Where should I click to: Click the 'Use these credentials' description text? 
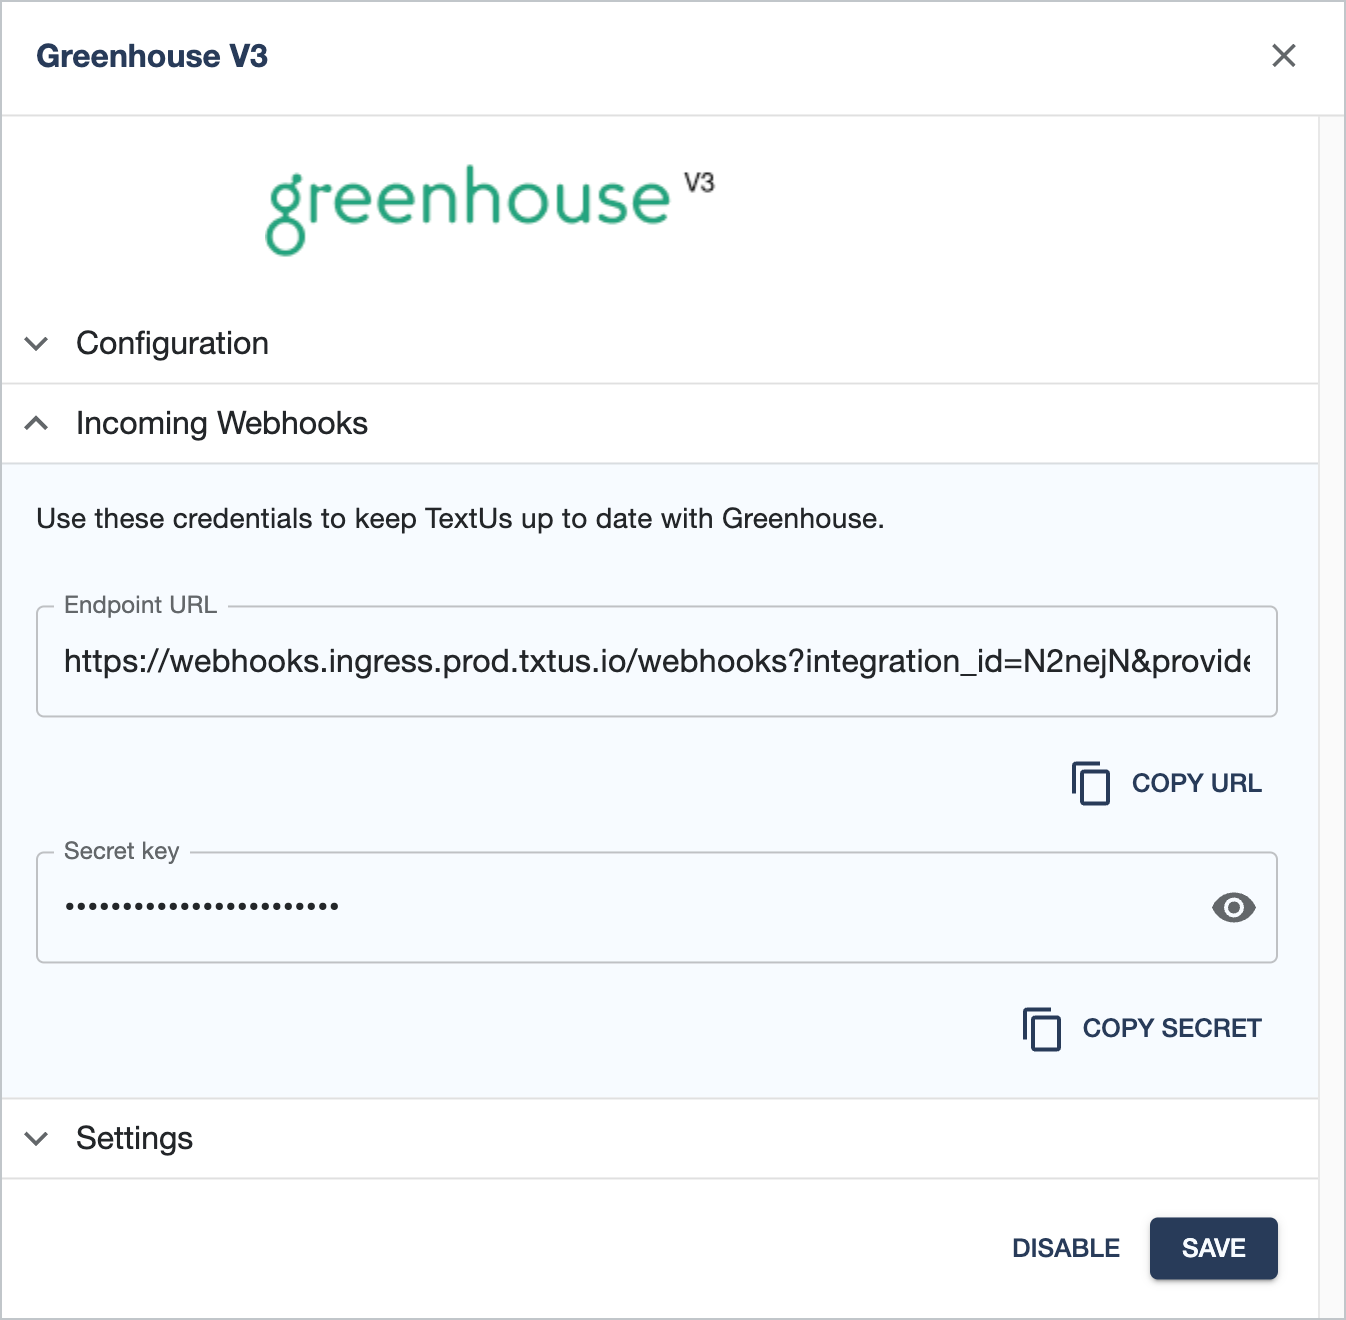click(x=460, y=519)
